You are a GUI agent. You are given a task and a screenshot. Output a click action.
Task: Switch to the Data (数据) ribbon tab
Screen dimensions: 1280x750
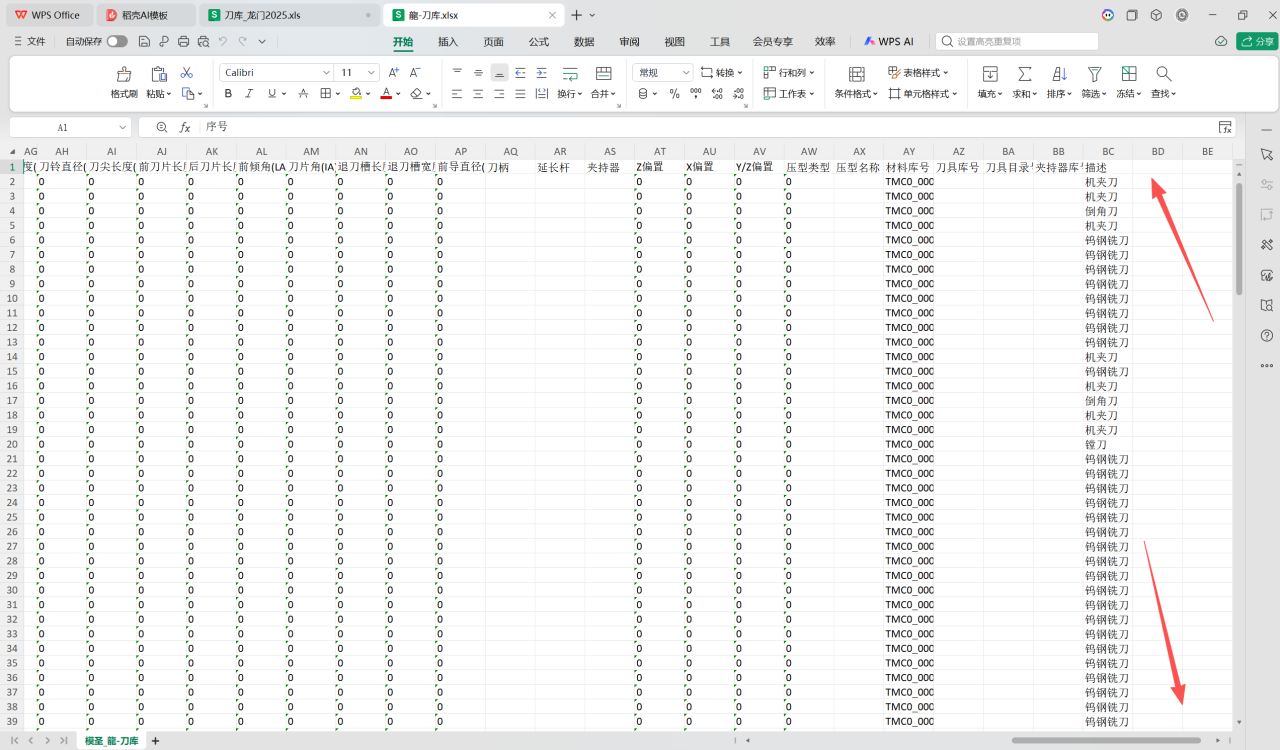click(x=584, y=42)
